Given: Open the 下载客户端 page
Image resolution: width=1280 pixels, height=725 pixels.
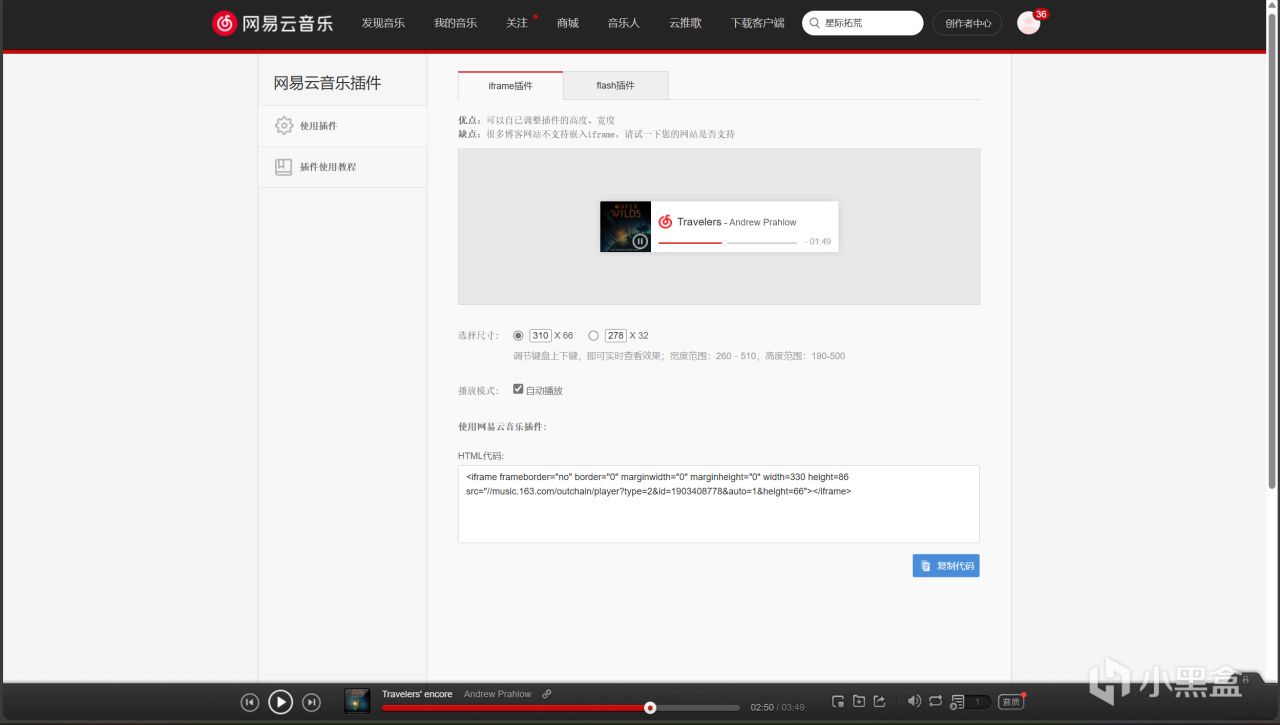Looking at the screenshot, I should pos(757,23).
